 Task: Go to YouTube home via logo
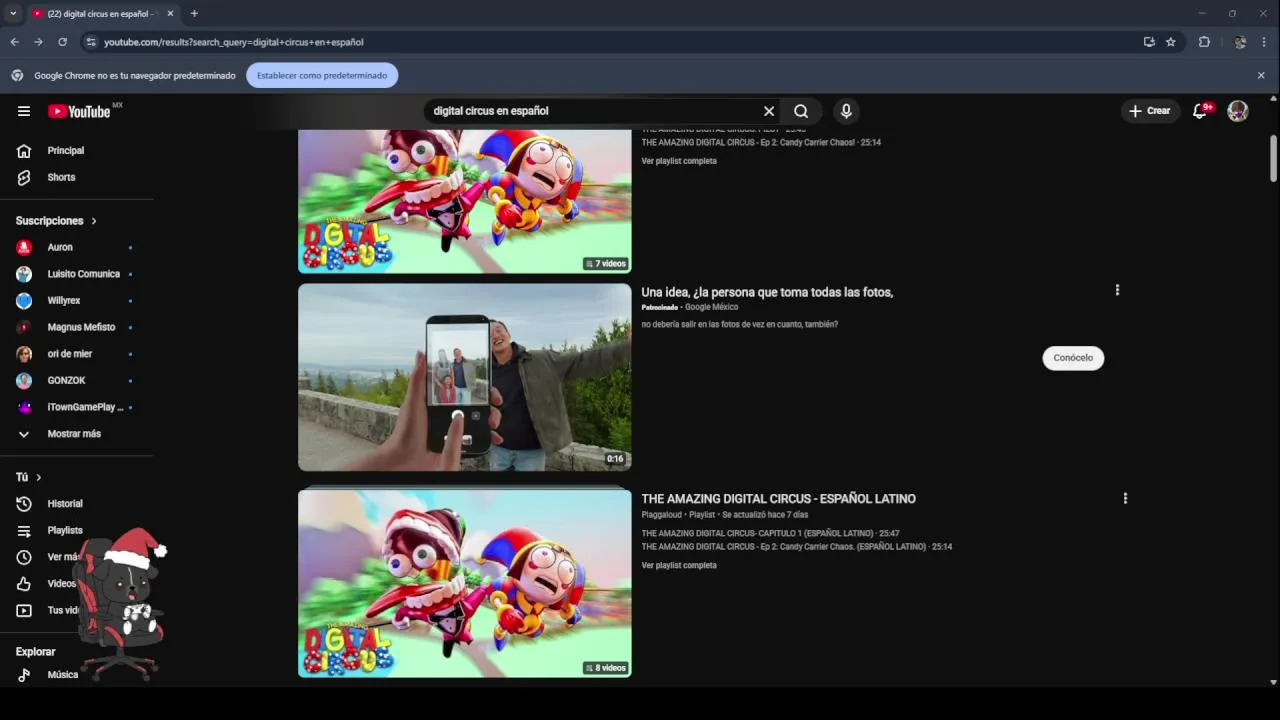[x=78, y=111]
